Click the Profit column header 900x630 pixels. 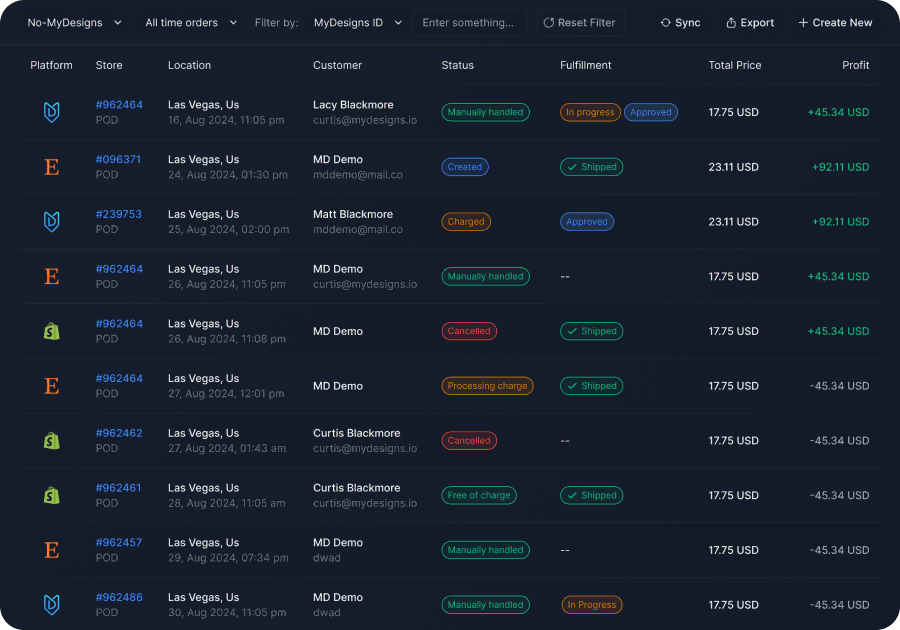point(855,65)
